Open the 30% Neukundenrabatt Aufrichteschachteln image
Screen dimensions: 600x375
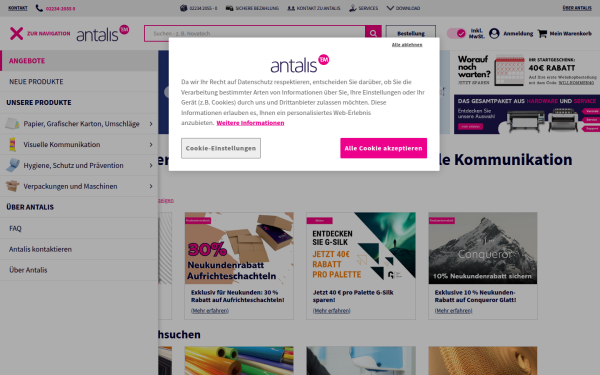point(239,248)
